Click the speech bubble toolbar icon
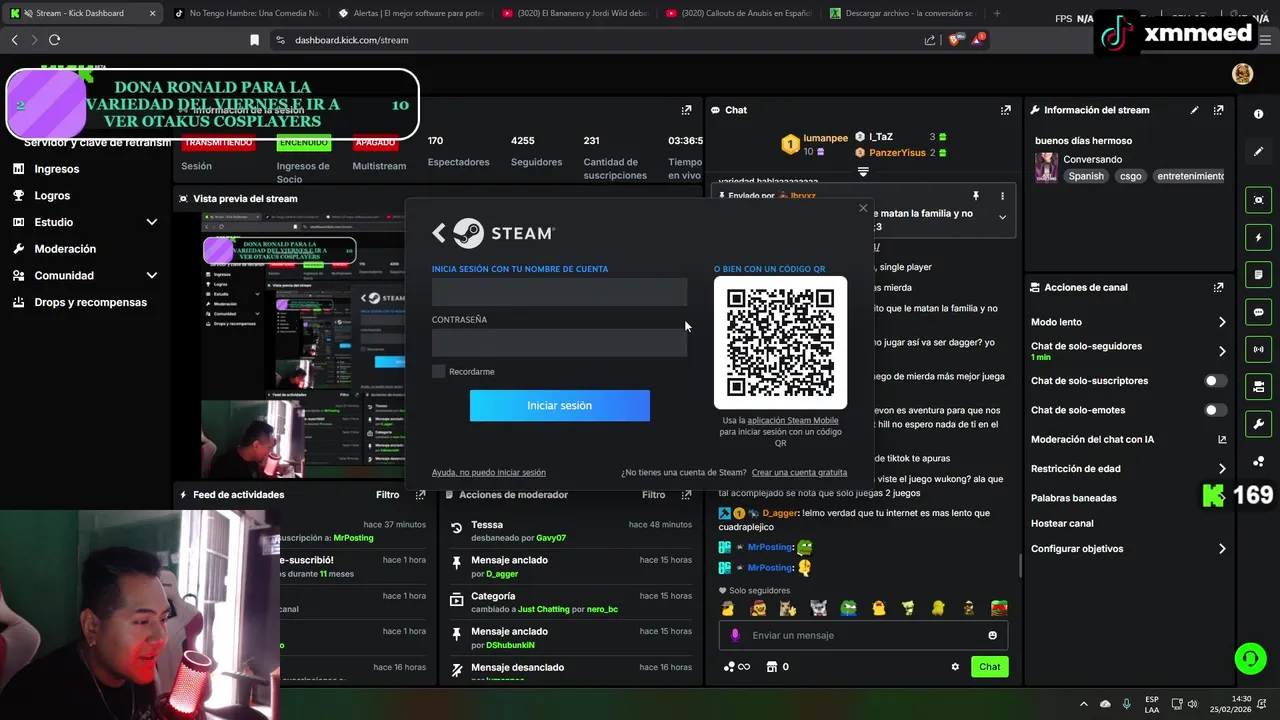This screenshot has height=720, width=1280. click(x=1258, y=312)
